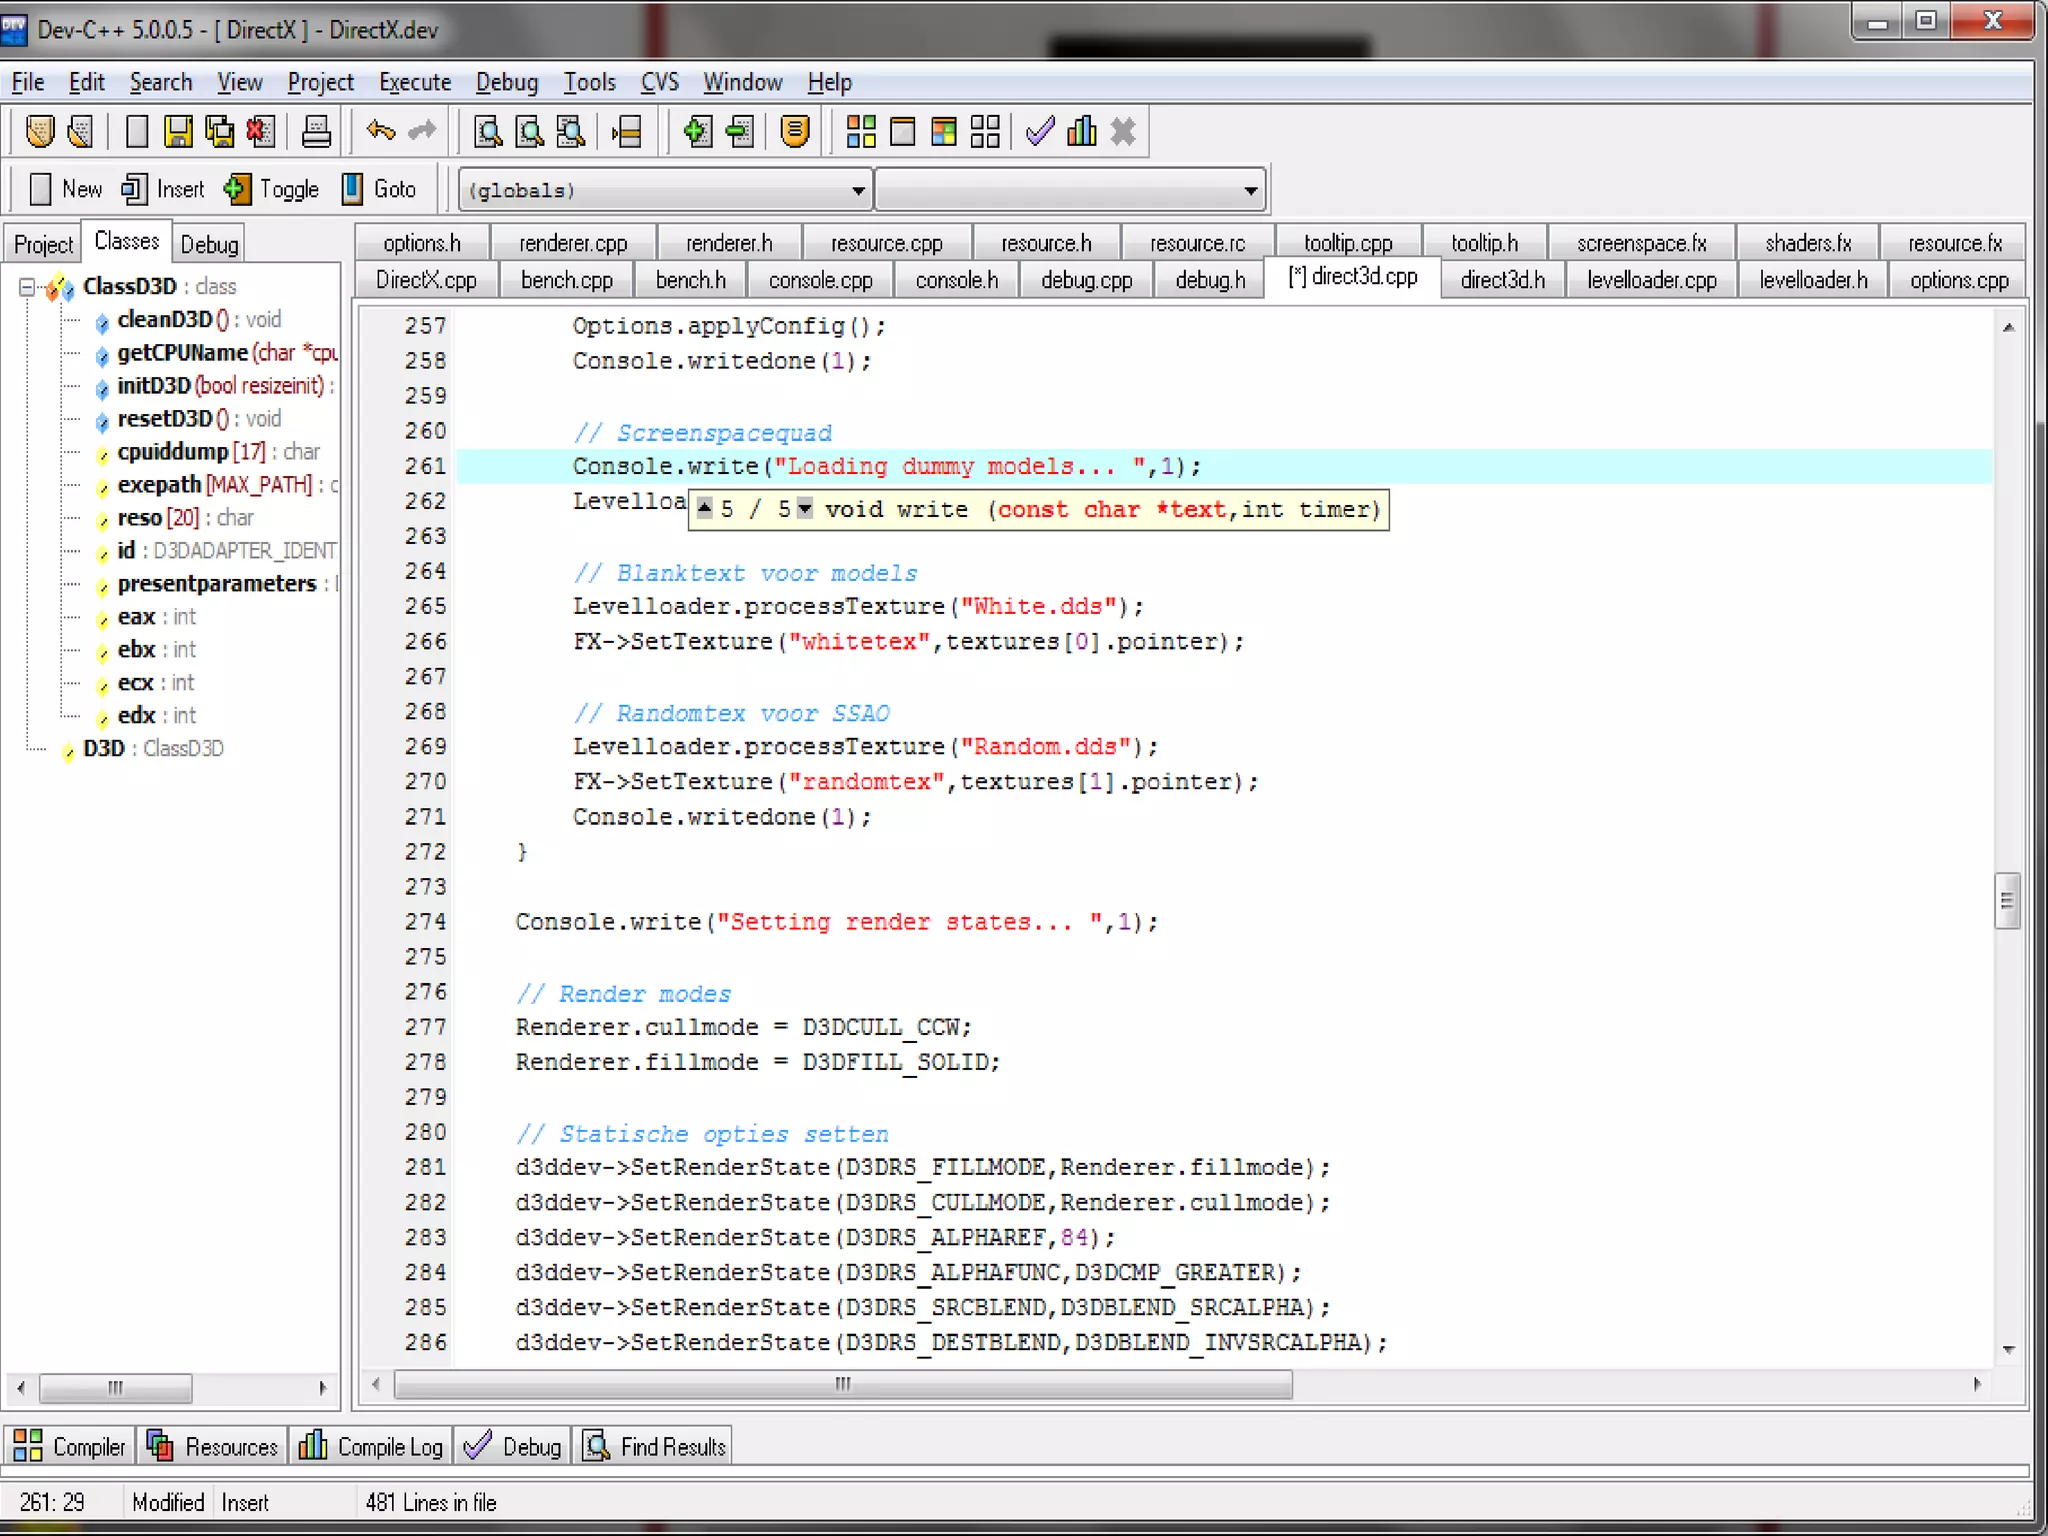Click the Debug checkmark toolbar icon
This screenshot has height=1536, width=2048.
[x=1040, y=132]
